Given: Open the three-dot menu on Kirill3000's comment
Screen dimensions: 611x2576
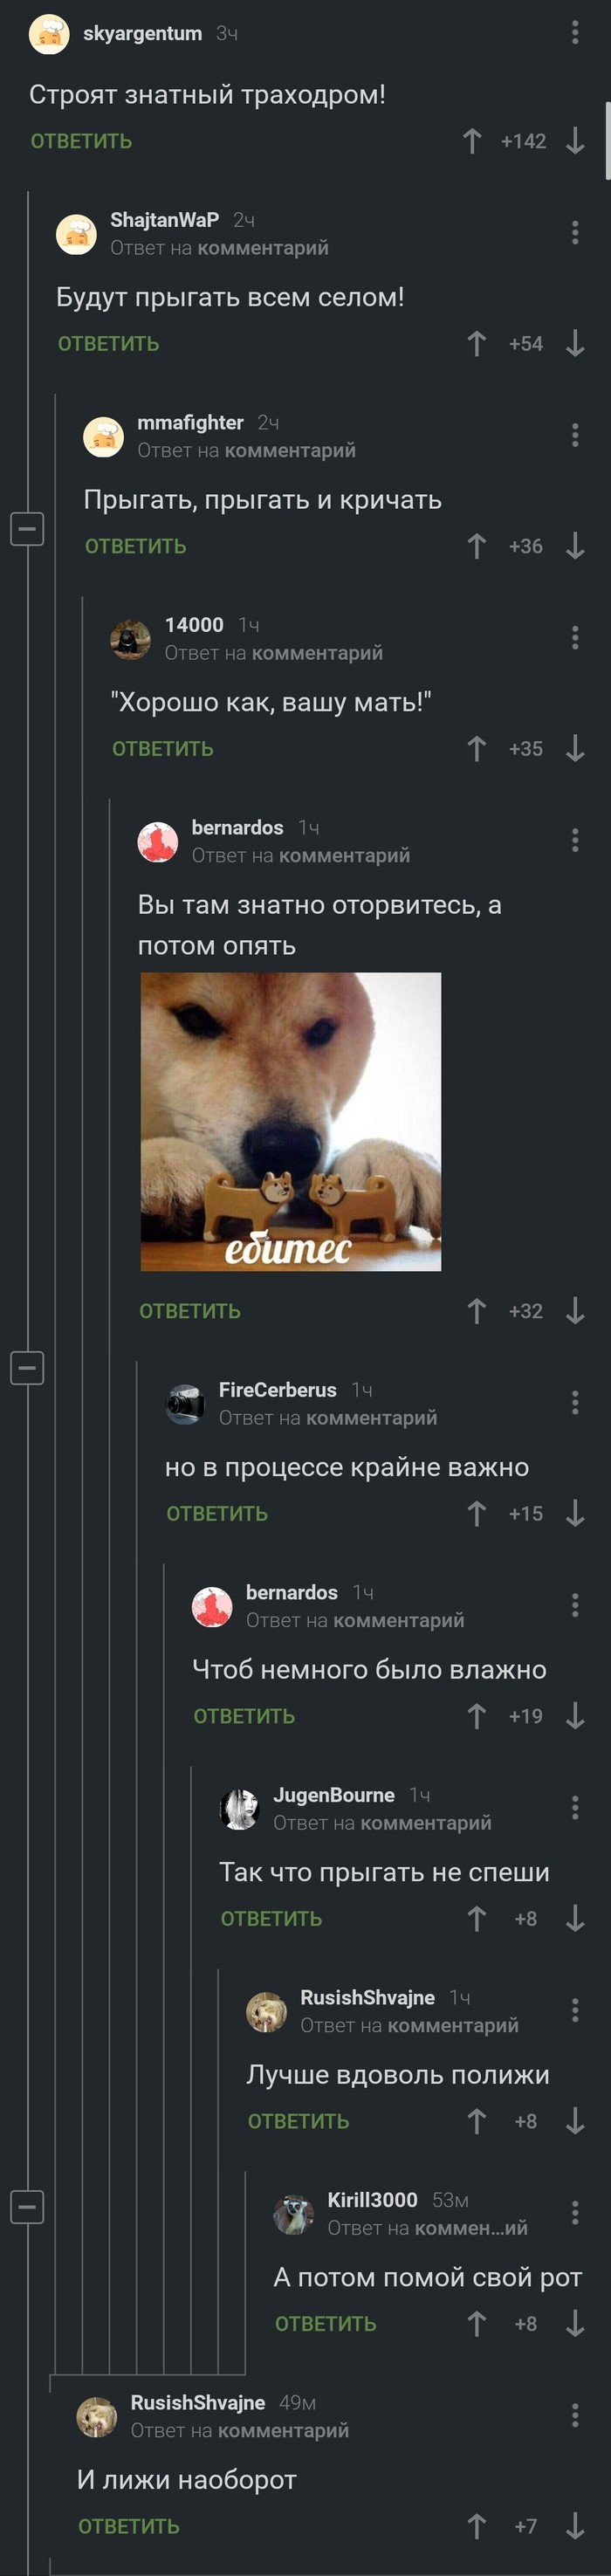Looking at the screenshot, I should [x=575, y=2212].
